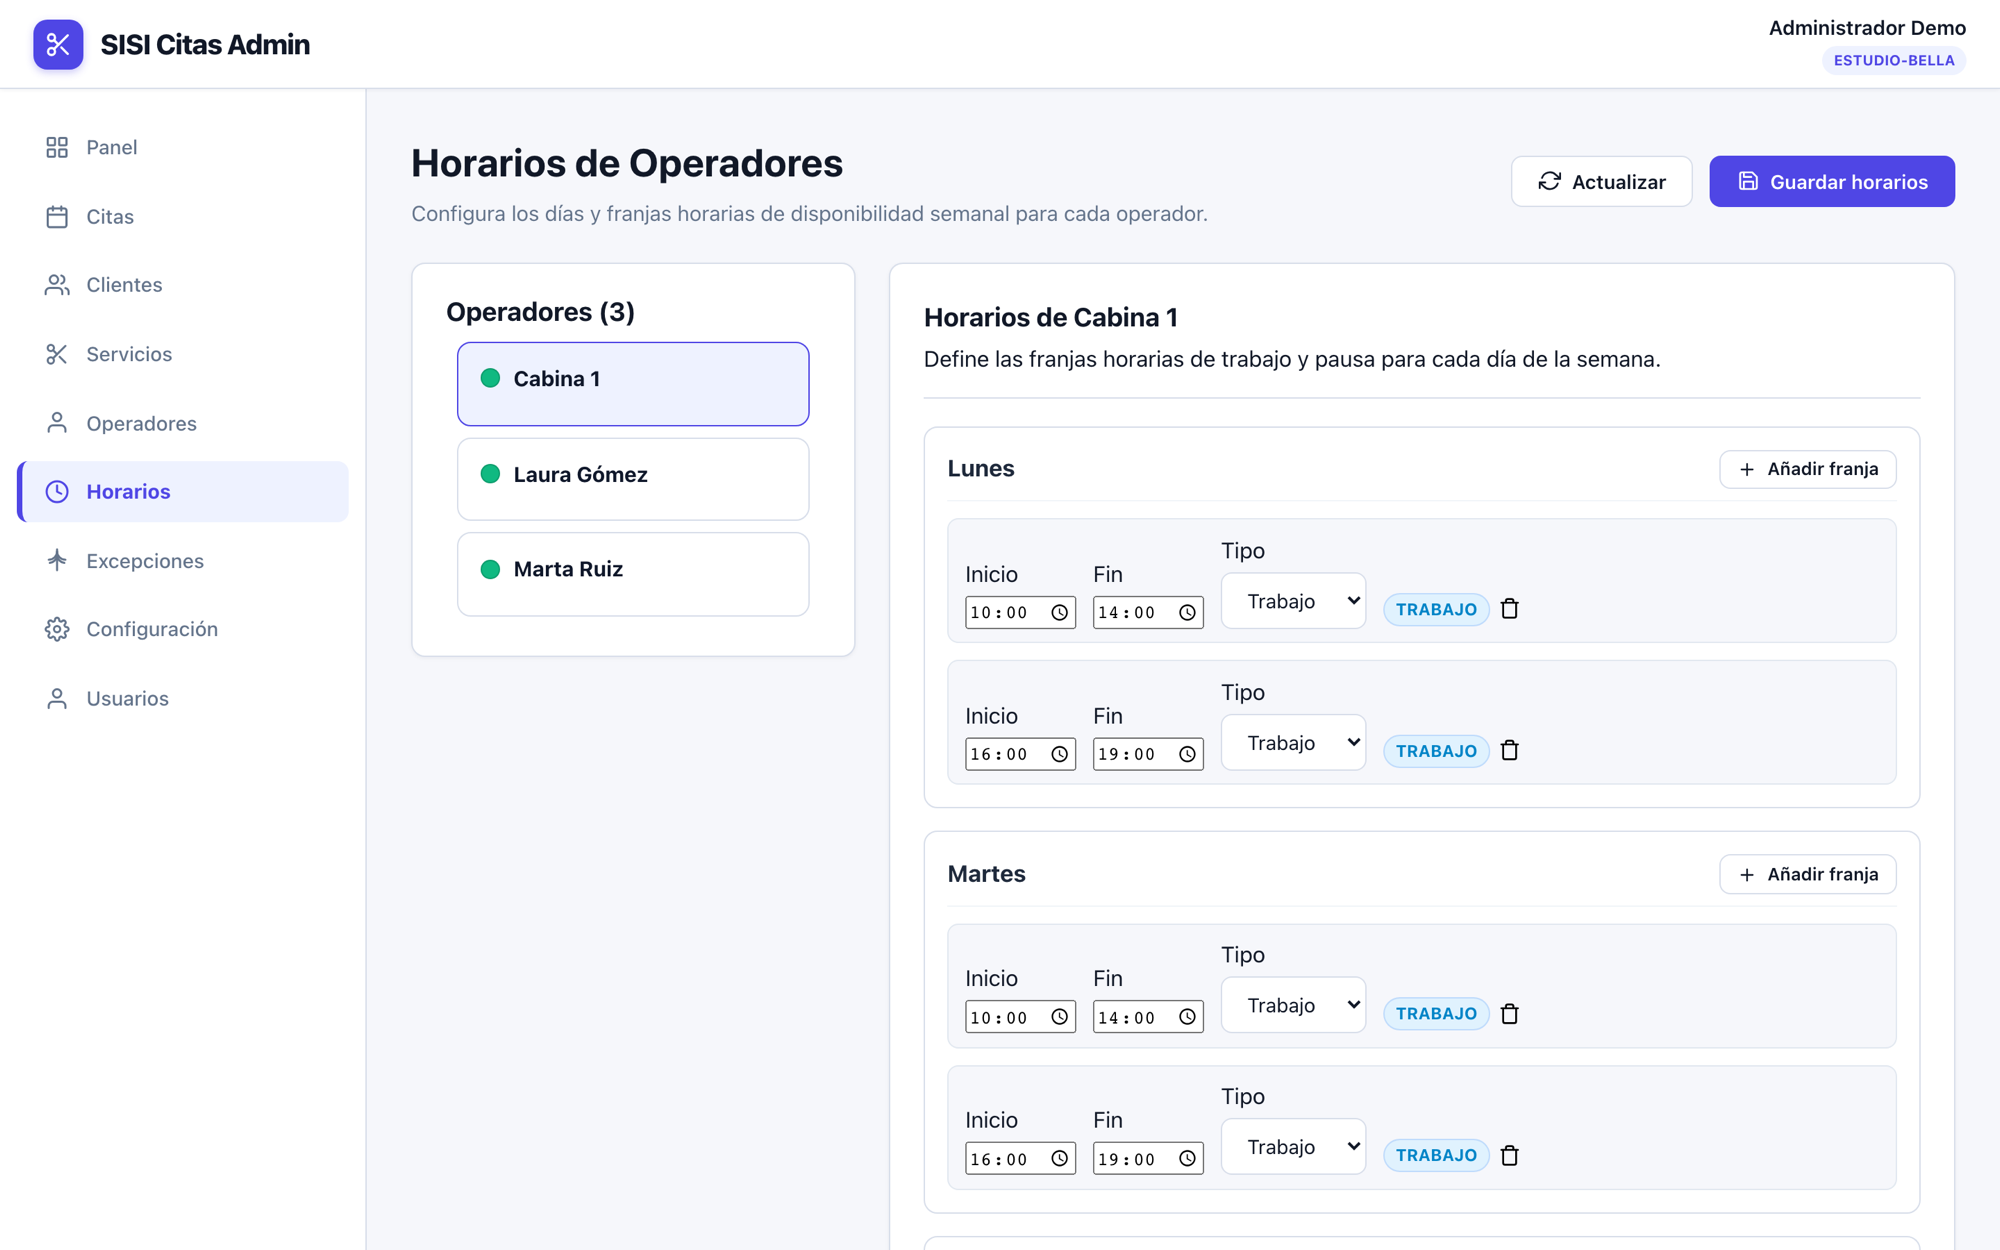Open Operadores in the sidebar
Screen dimensions: 2000x1250
click(183, 423)
